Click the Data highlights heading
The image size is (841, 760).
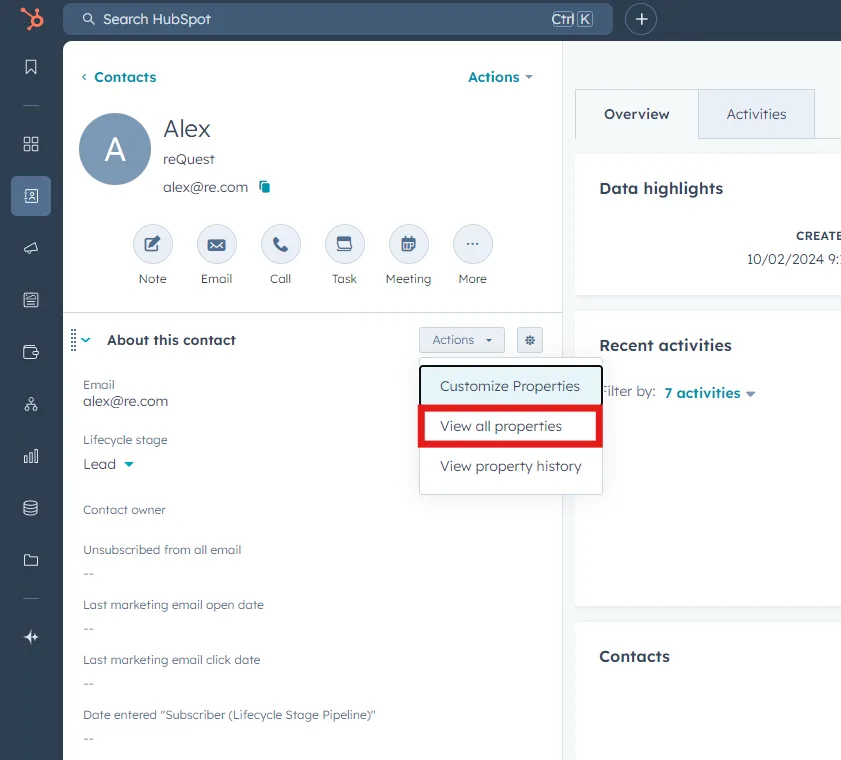pos(661,189)
